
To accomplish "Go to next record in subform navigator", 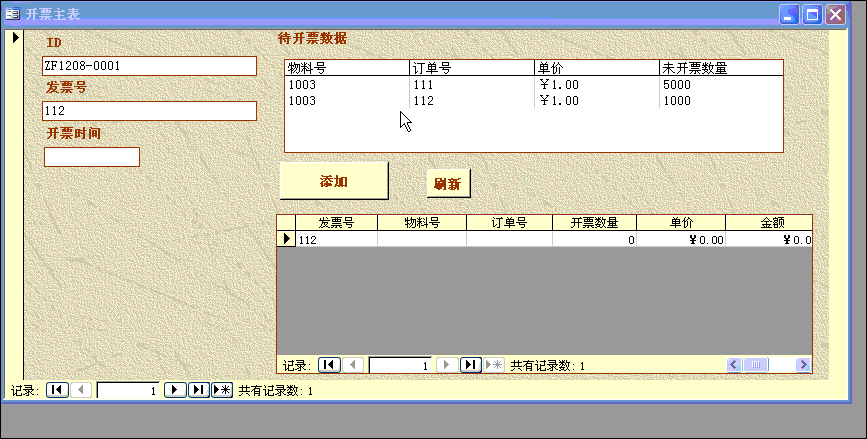I will [x=447, y=365].
